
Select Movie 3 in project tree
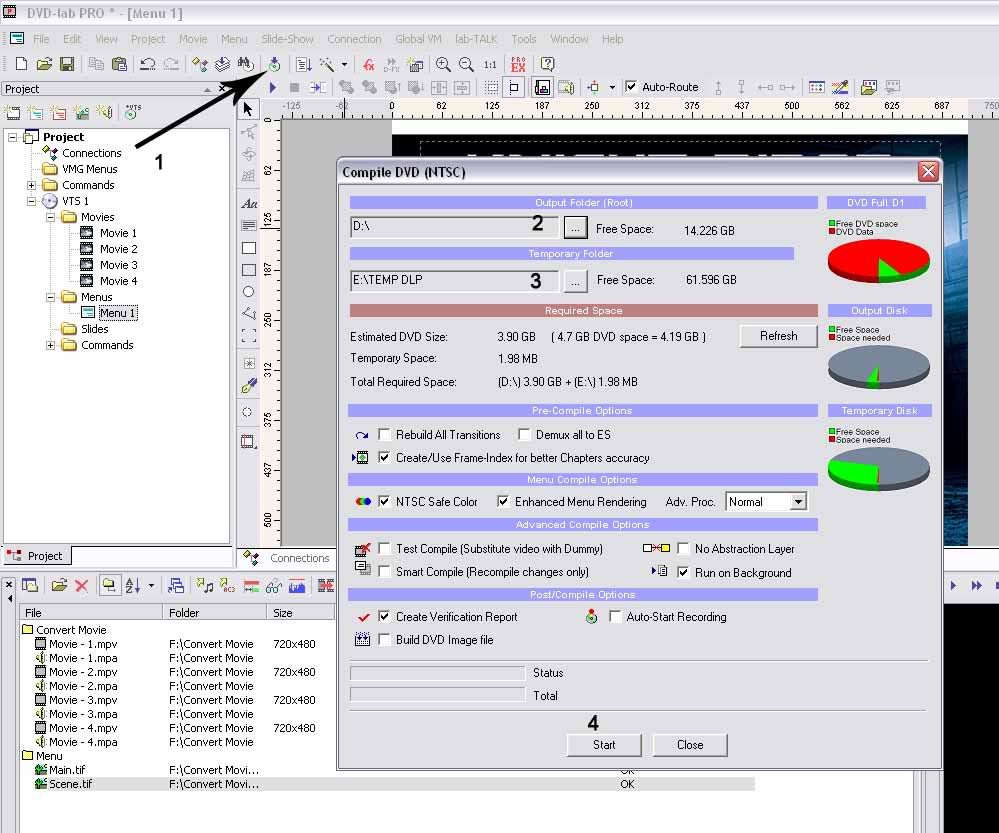pyautogui.click(x=119, y=265)
